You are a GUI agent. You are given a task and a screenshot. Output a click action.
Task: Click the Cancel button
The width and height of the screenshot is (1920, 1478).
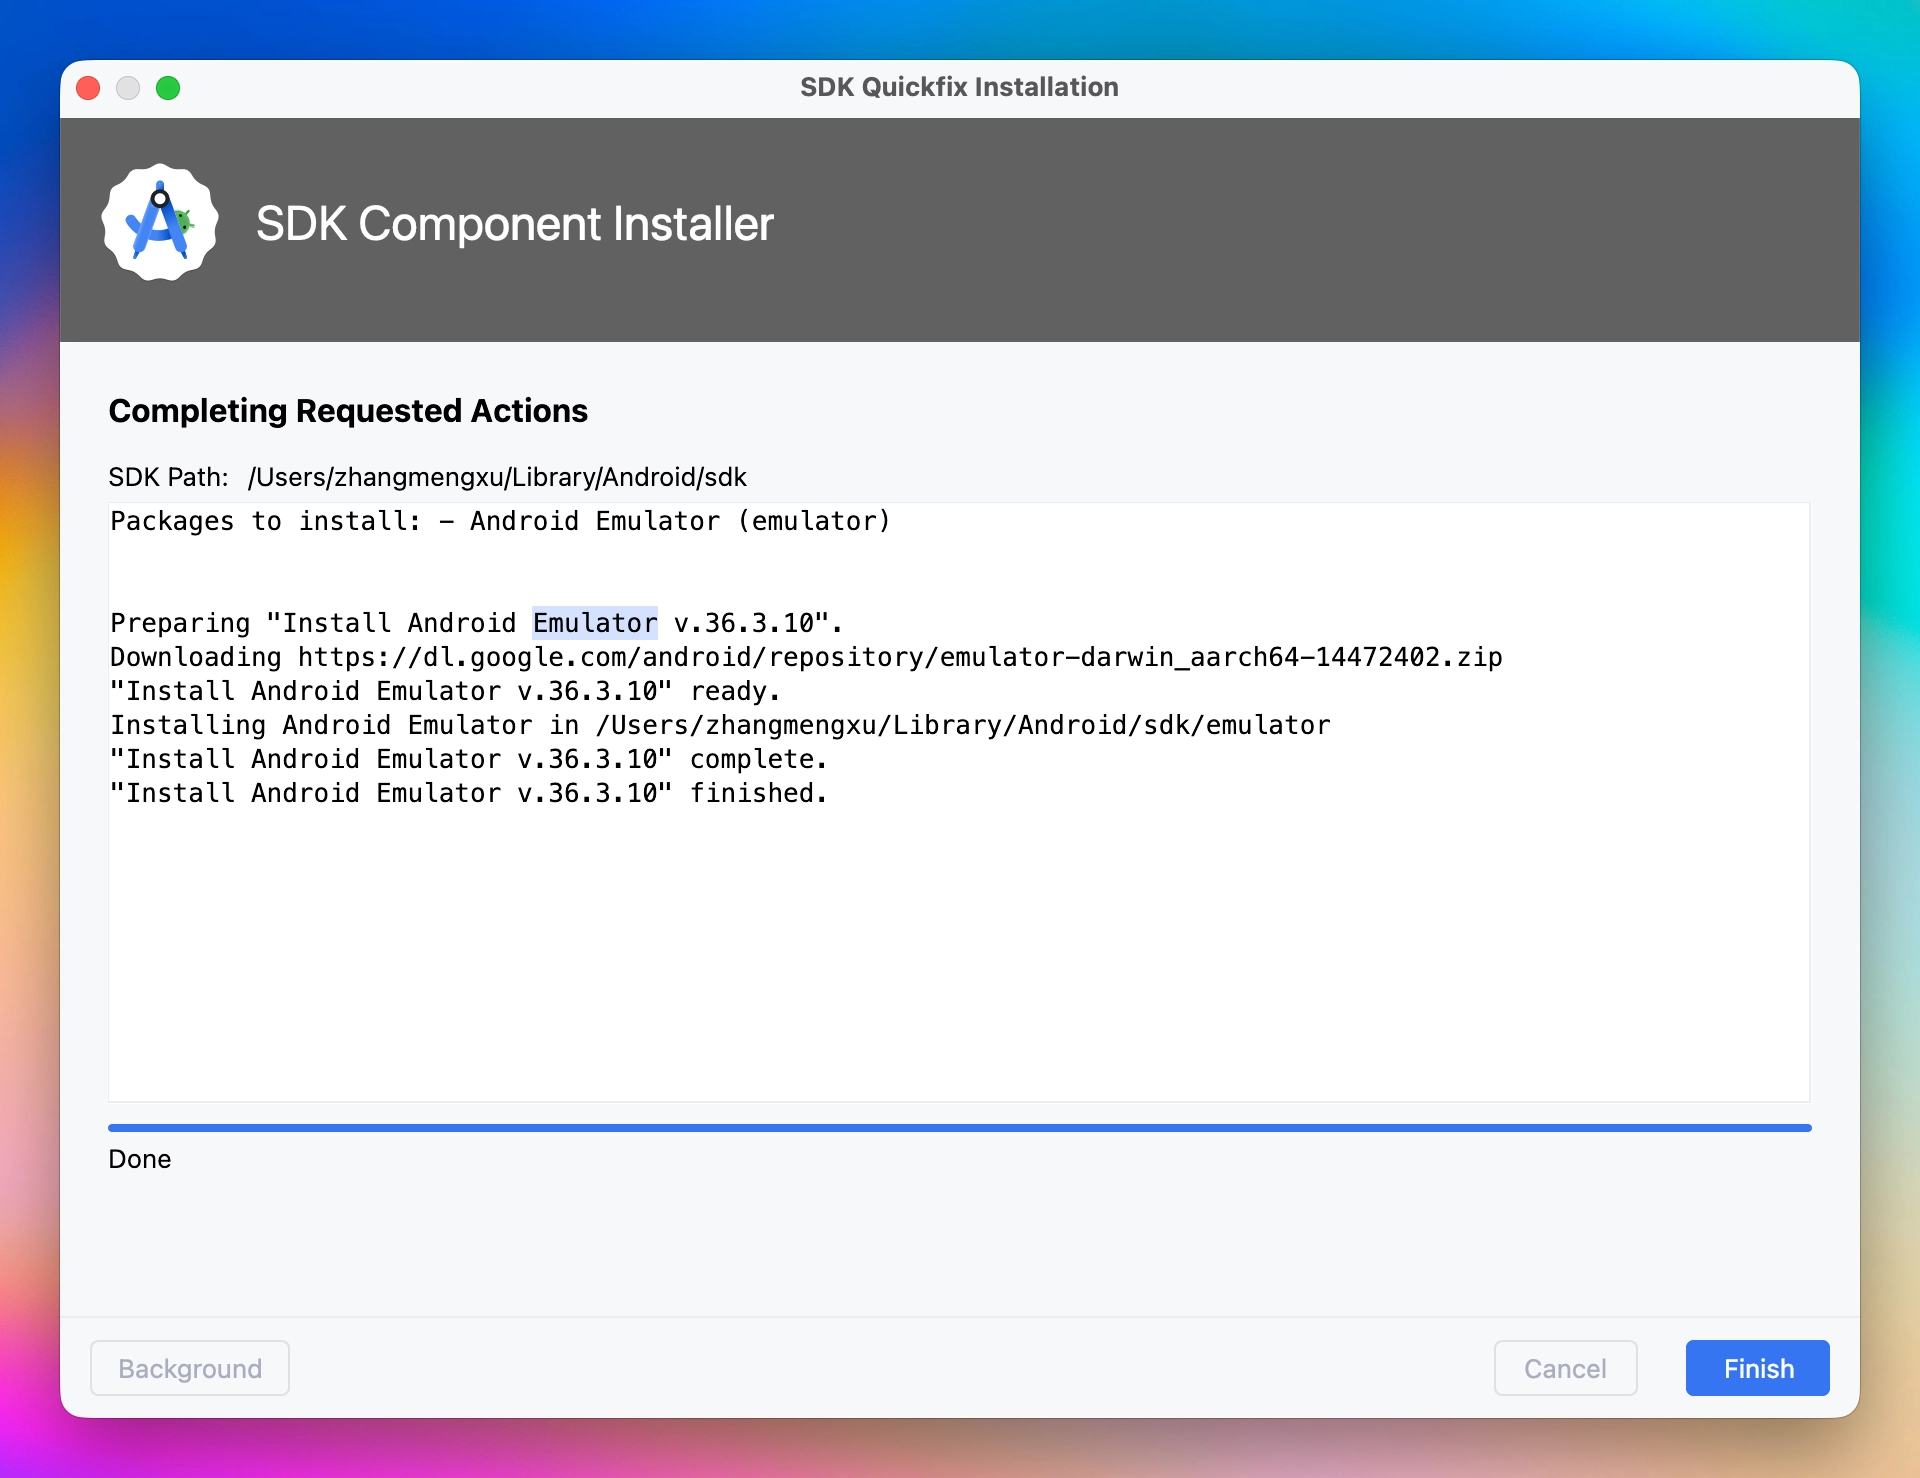pos(1565,1368)
